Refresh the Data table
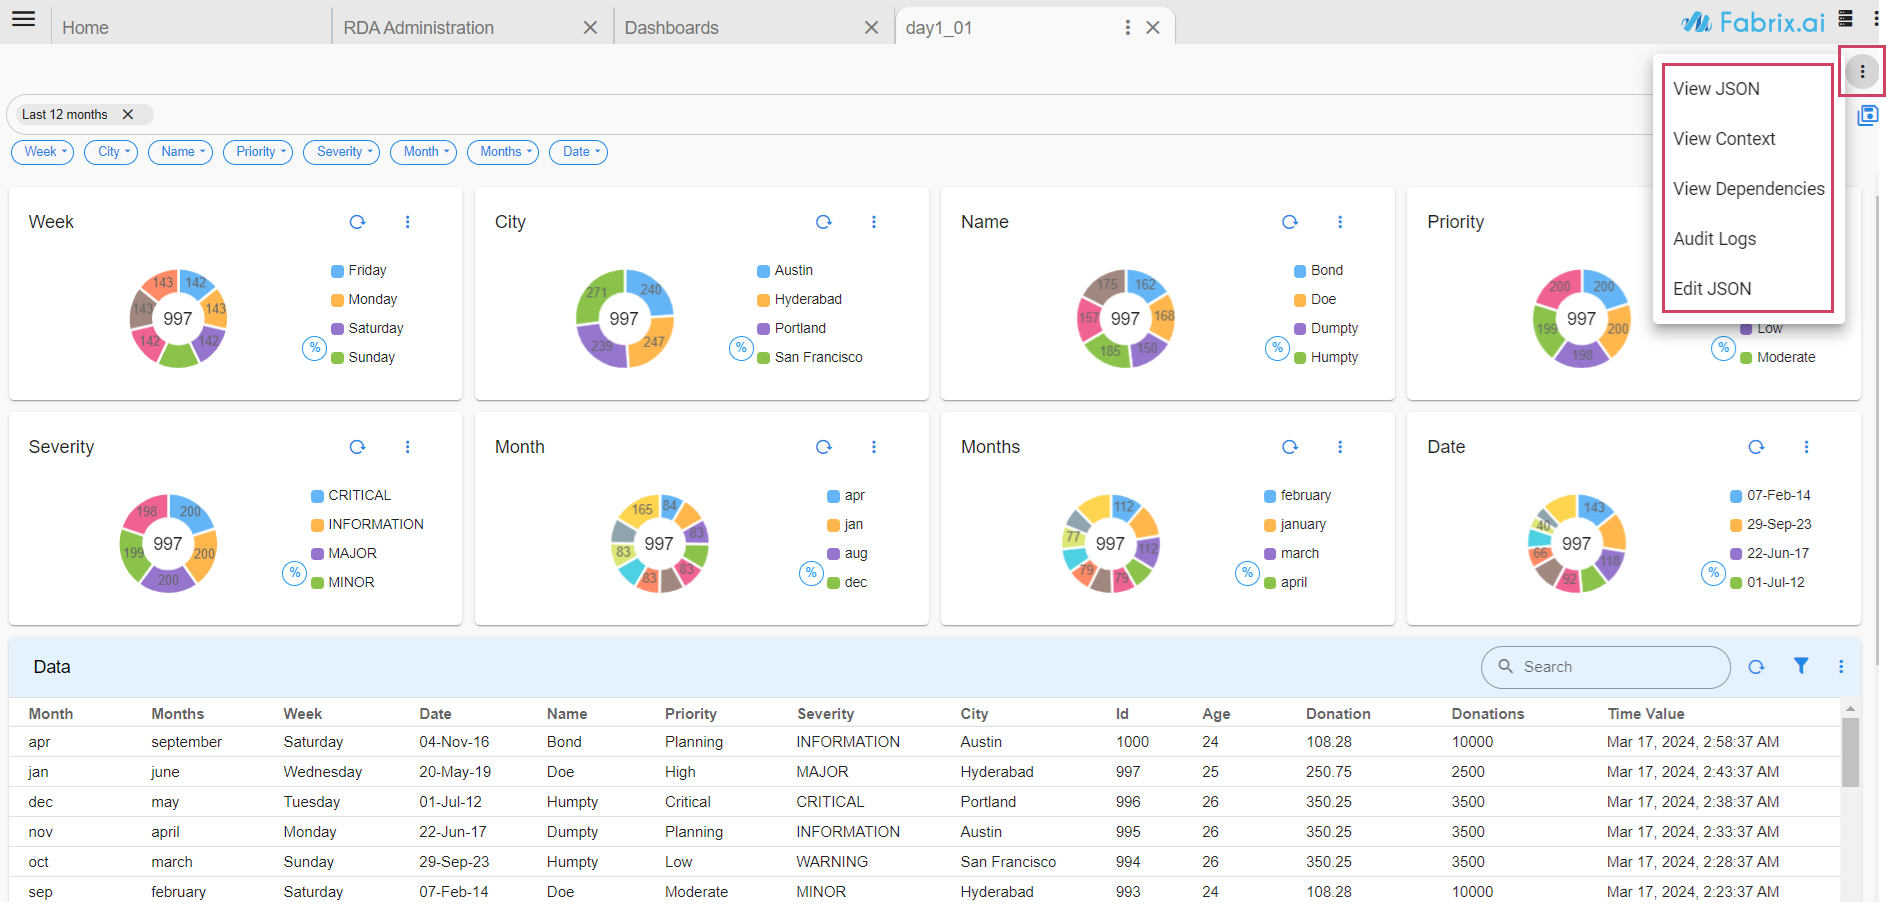The width and height of the screenshot is (1888, 905). (x=1756, y=667)
